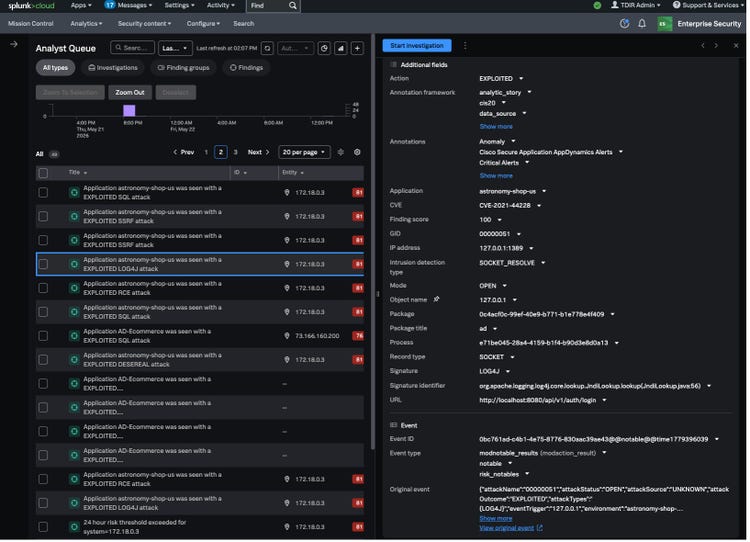
Task: Expand CVE-2021-44228 value dropdown
Action: click(540, 206)
